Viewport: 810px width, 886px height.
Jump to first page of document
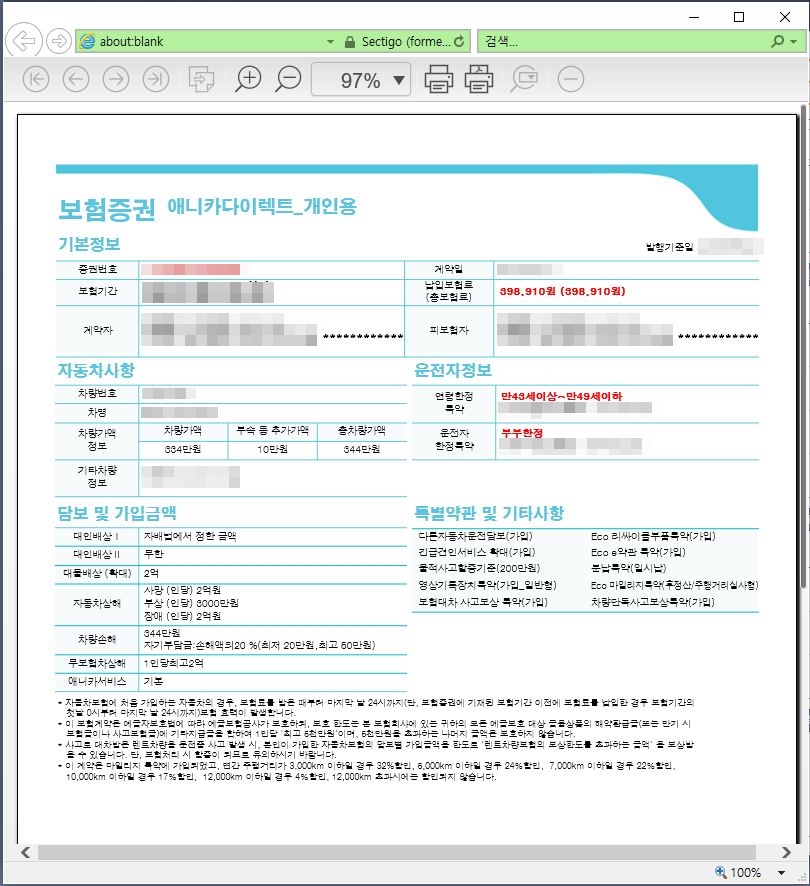[36, 79]
